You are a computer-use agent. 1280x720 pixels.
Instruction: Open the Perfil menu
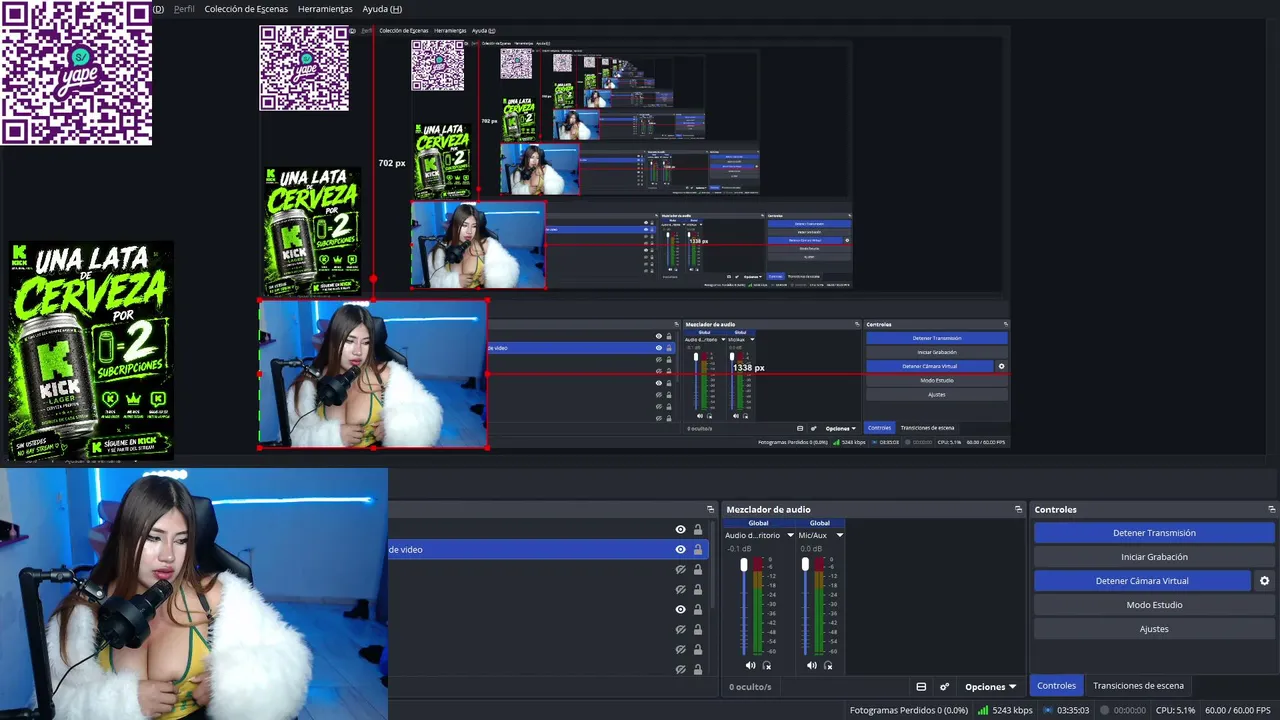tap(184, 9)
